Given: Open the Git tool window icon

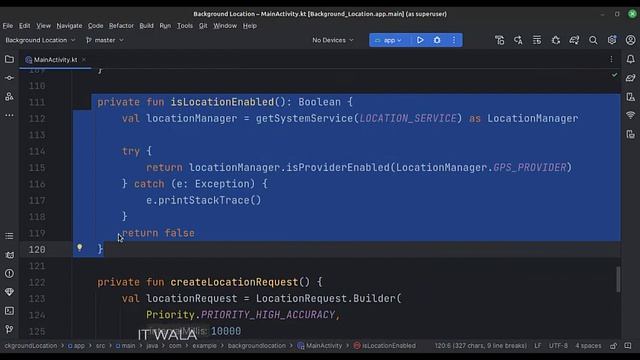Looking at the screenshot, I should point(9,329).
